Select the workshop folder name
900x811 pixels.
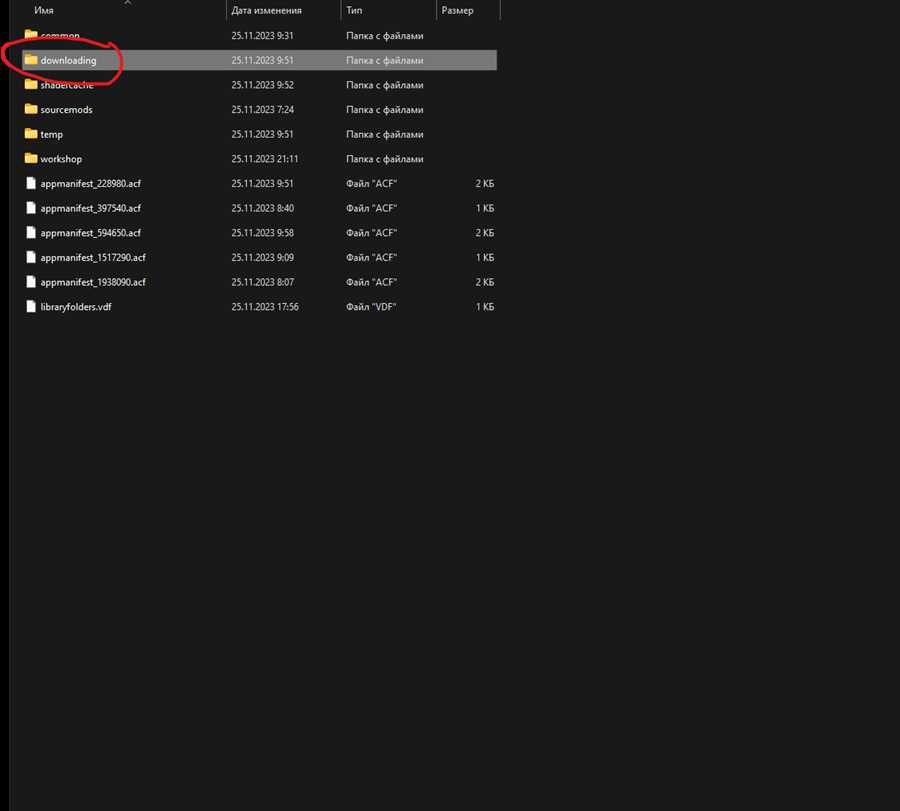(61, 158)
